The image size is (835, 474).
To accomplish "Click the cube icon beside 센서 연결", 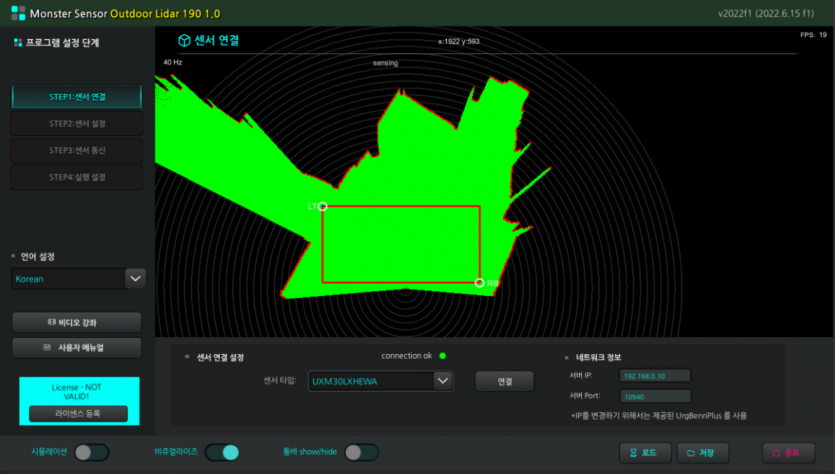I will click(184, 40).
